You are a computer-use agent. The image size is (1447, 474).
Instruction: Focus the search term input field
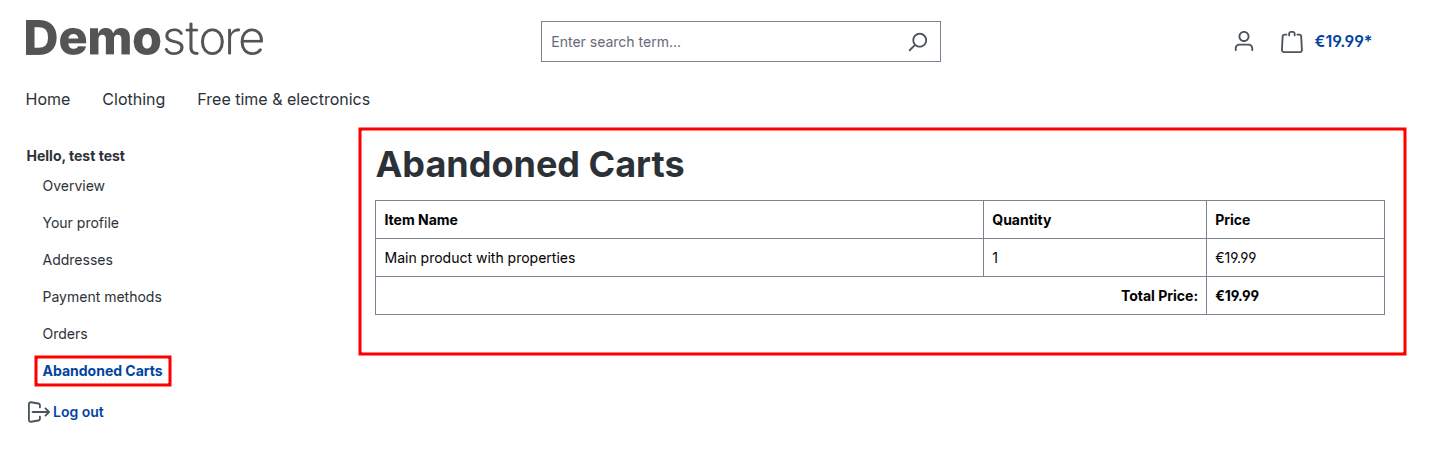coord(720,42)
